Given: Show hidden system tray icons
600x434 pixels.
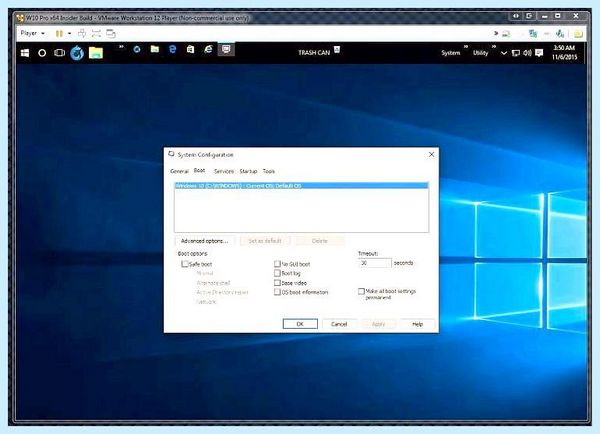Looking at the screenshot, I should tap(504, 53).
